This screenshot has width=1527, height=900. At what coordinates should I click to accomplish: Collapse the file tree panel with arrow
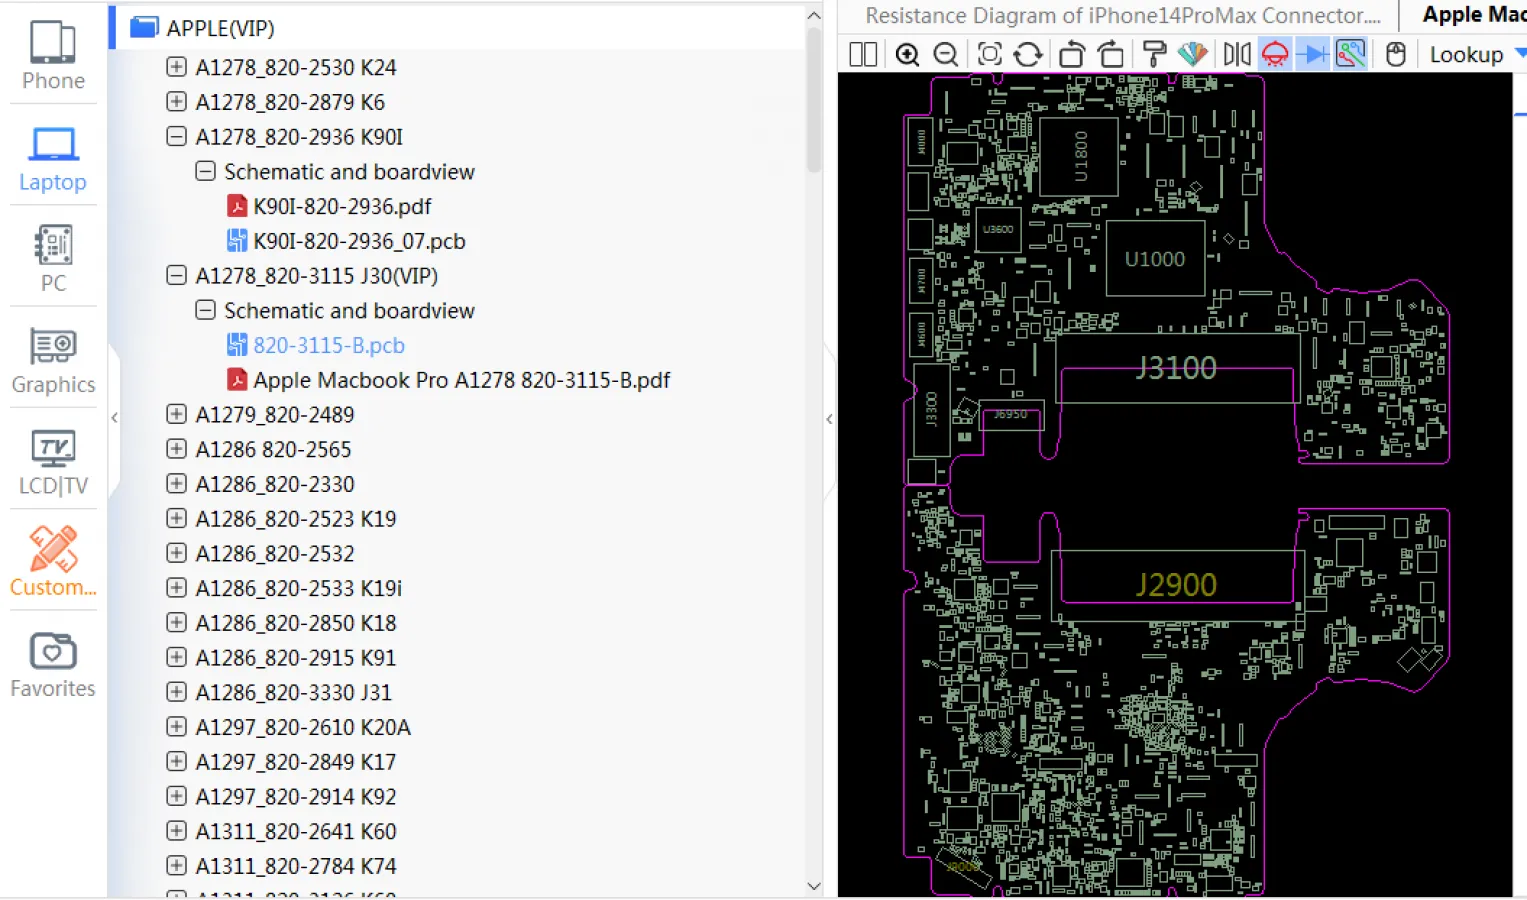tap(829, 419)
